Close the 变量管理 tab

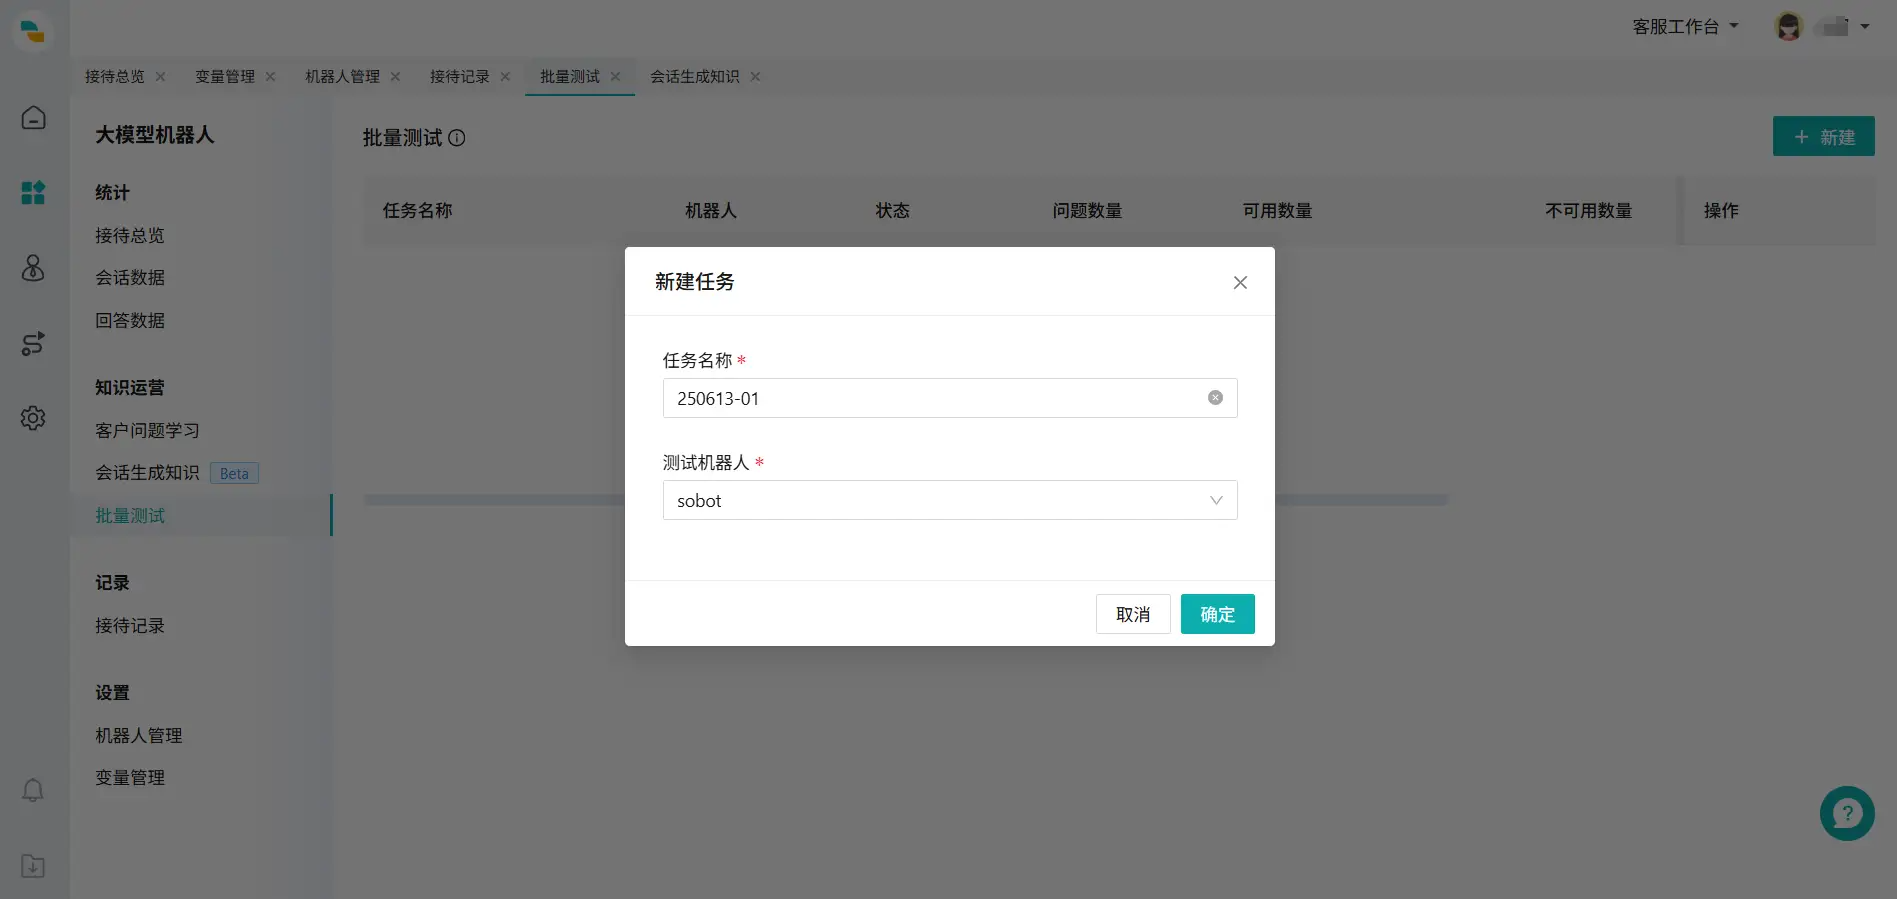coord(270,77)
